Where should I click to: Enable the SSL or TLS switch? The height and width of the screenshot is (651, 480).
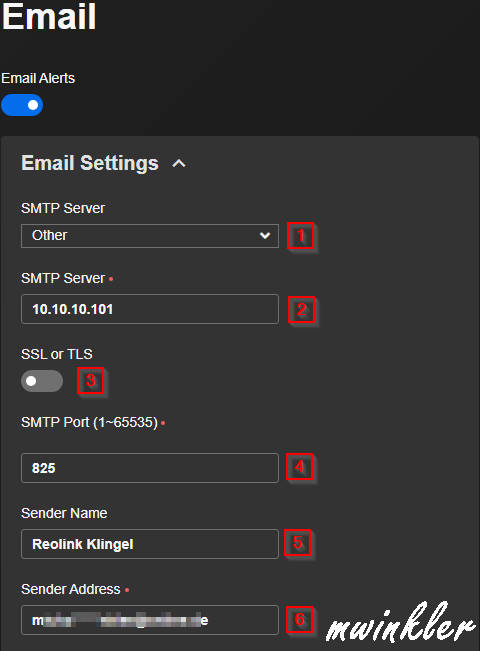point(42,381)
